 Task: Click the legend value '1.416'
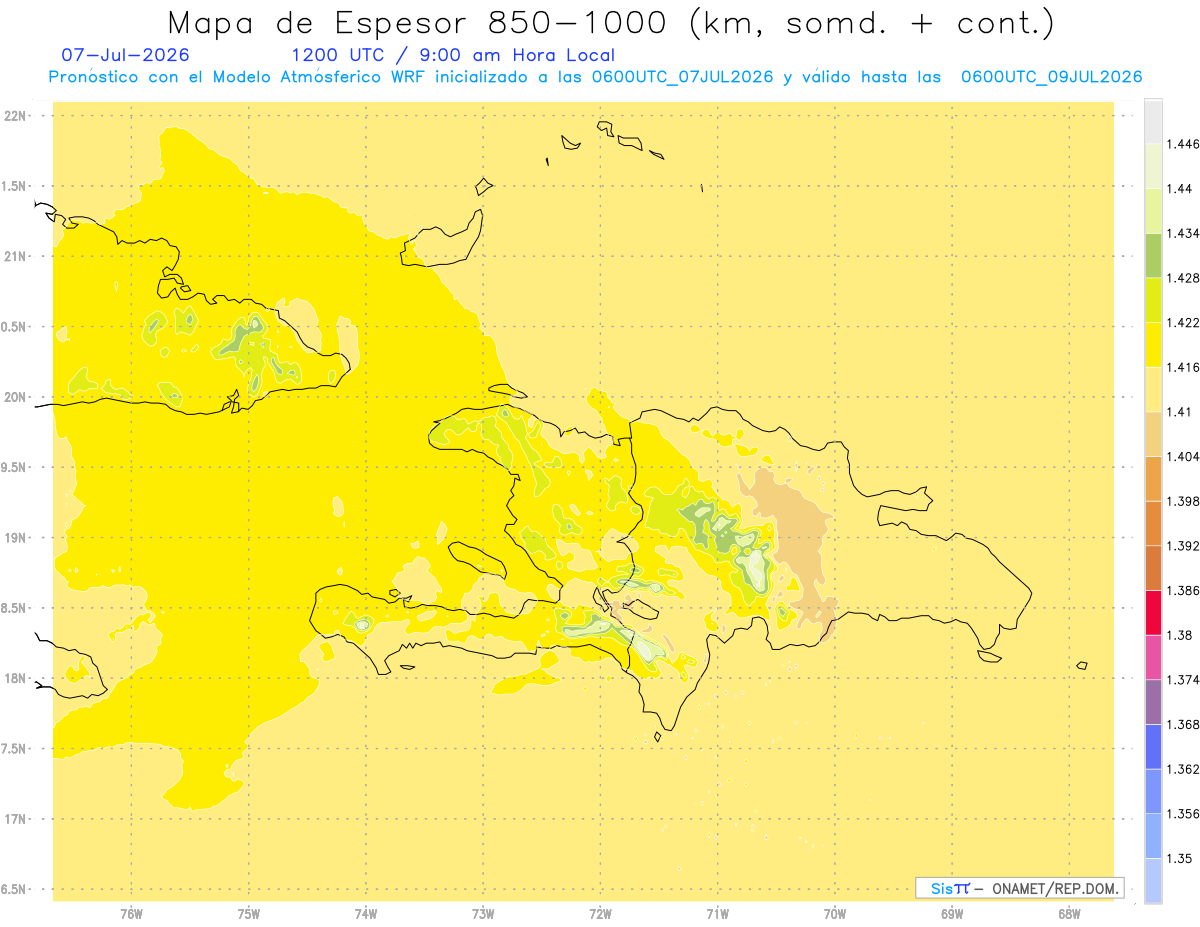[1183, 367]
